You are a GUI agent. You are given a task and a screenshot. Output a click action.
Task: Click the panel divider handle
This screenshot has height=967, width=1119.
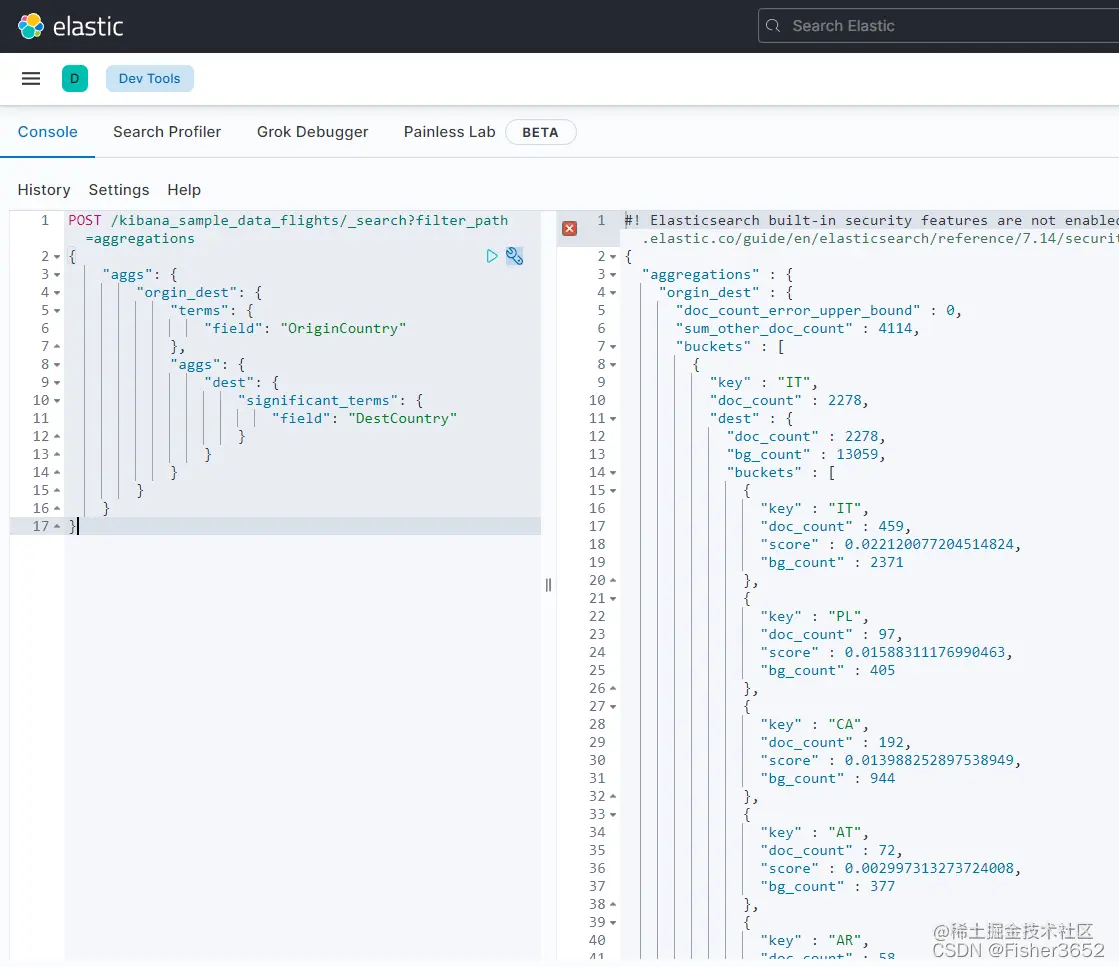pos(548,585)
